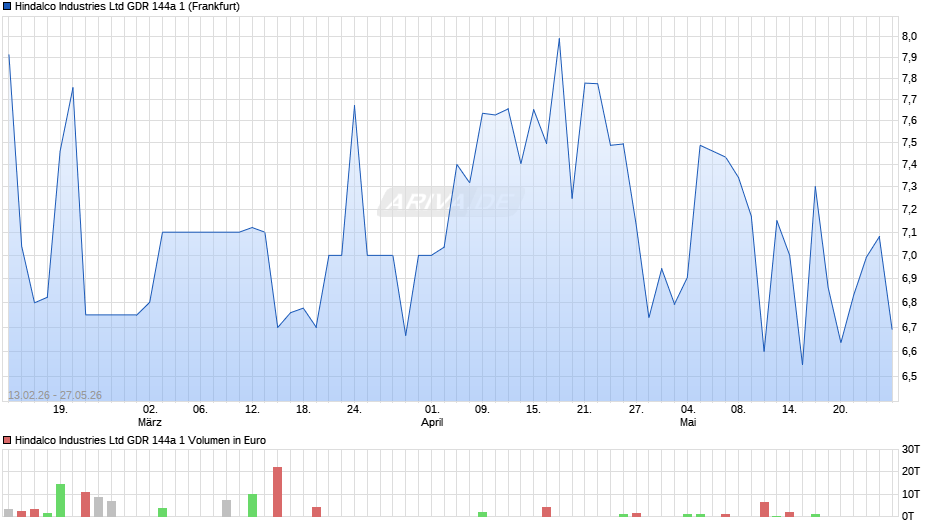The width and height of the screenshot is (940, 526).
Task: Click the 'Mai' month label
Action: tap(688, 422)
